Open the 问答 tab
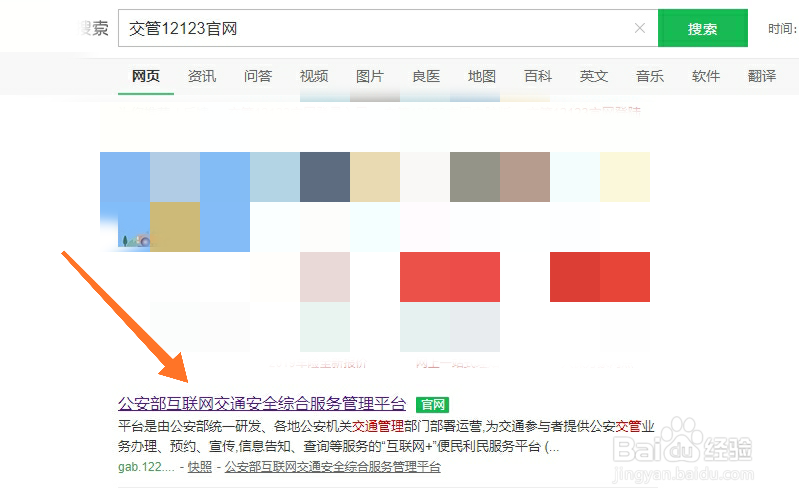The width and height of the screenshot is (799, 502). (x=258, y=76)
